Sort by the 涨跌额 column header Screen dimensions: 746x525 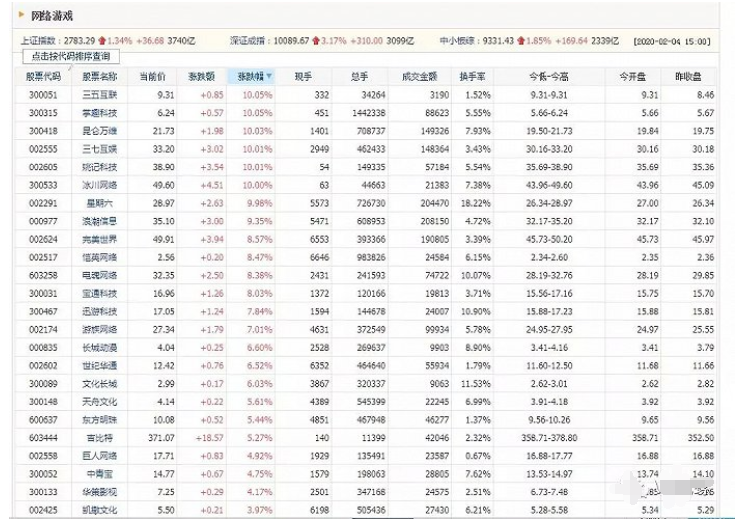(202, 77)
